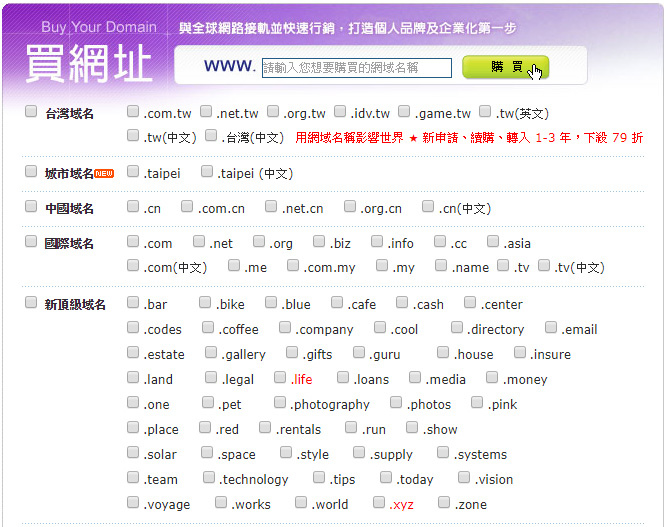This screenshot has width=666, height=527.
Task: Enable the .org checkbox
Action: coord(259,242)
